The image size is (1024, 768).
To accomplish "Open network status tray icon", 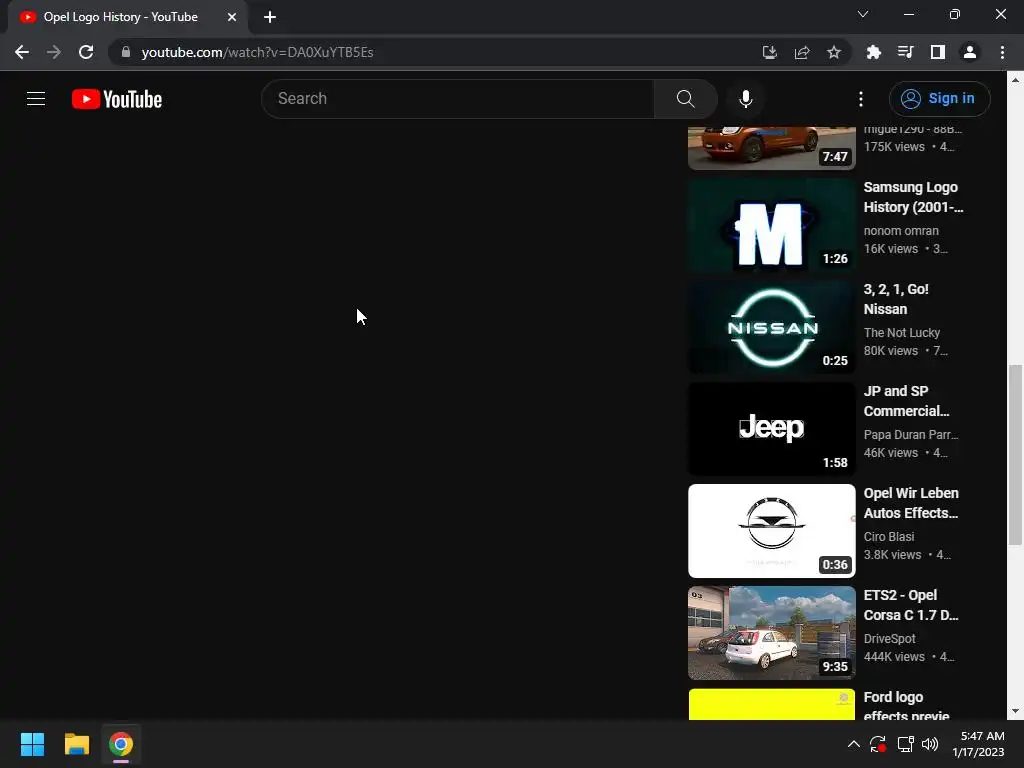I will tap(905, 744).
